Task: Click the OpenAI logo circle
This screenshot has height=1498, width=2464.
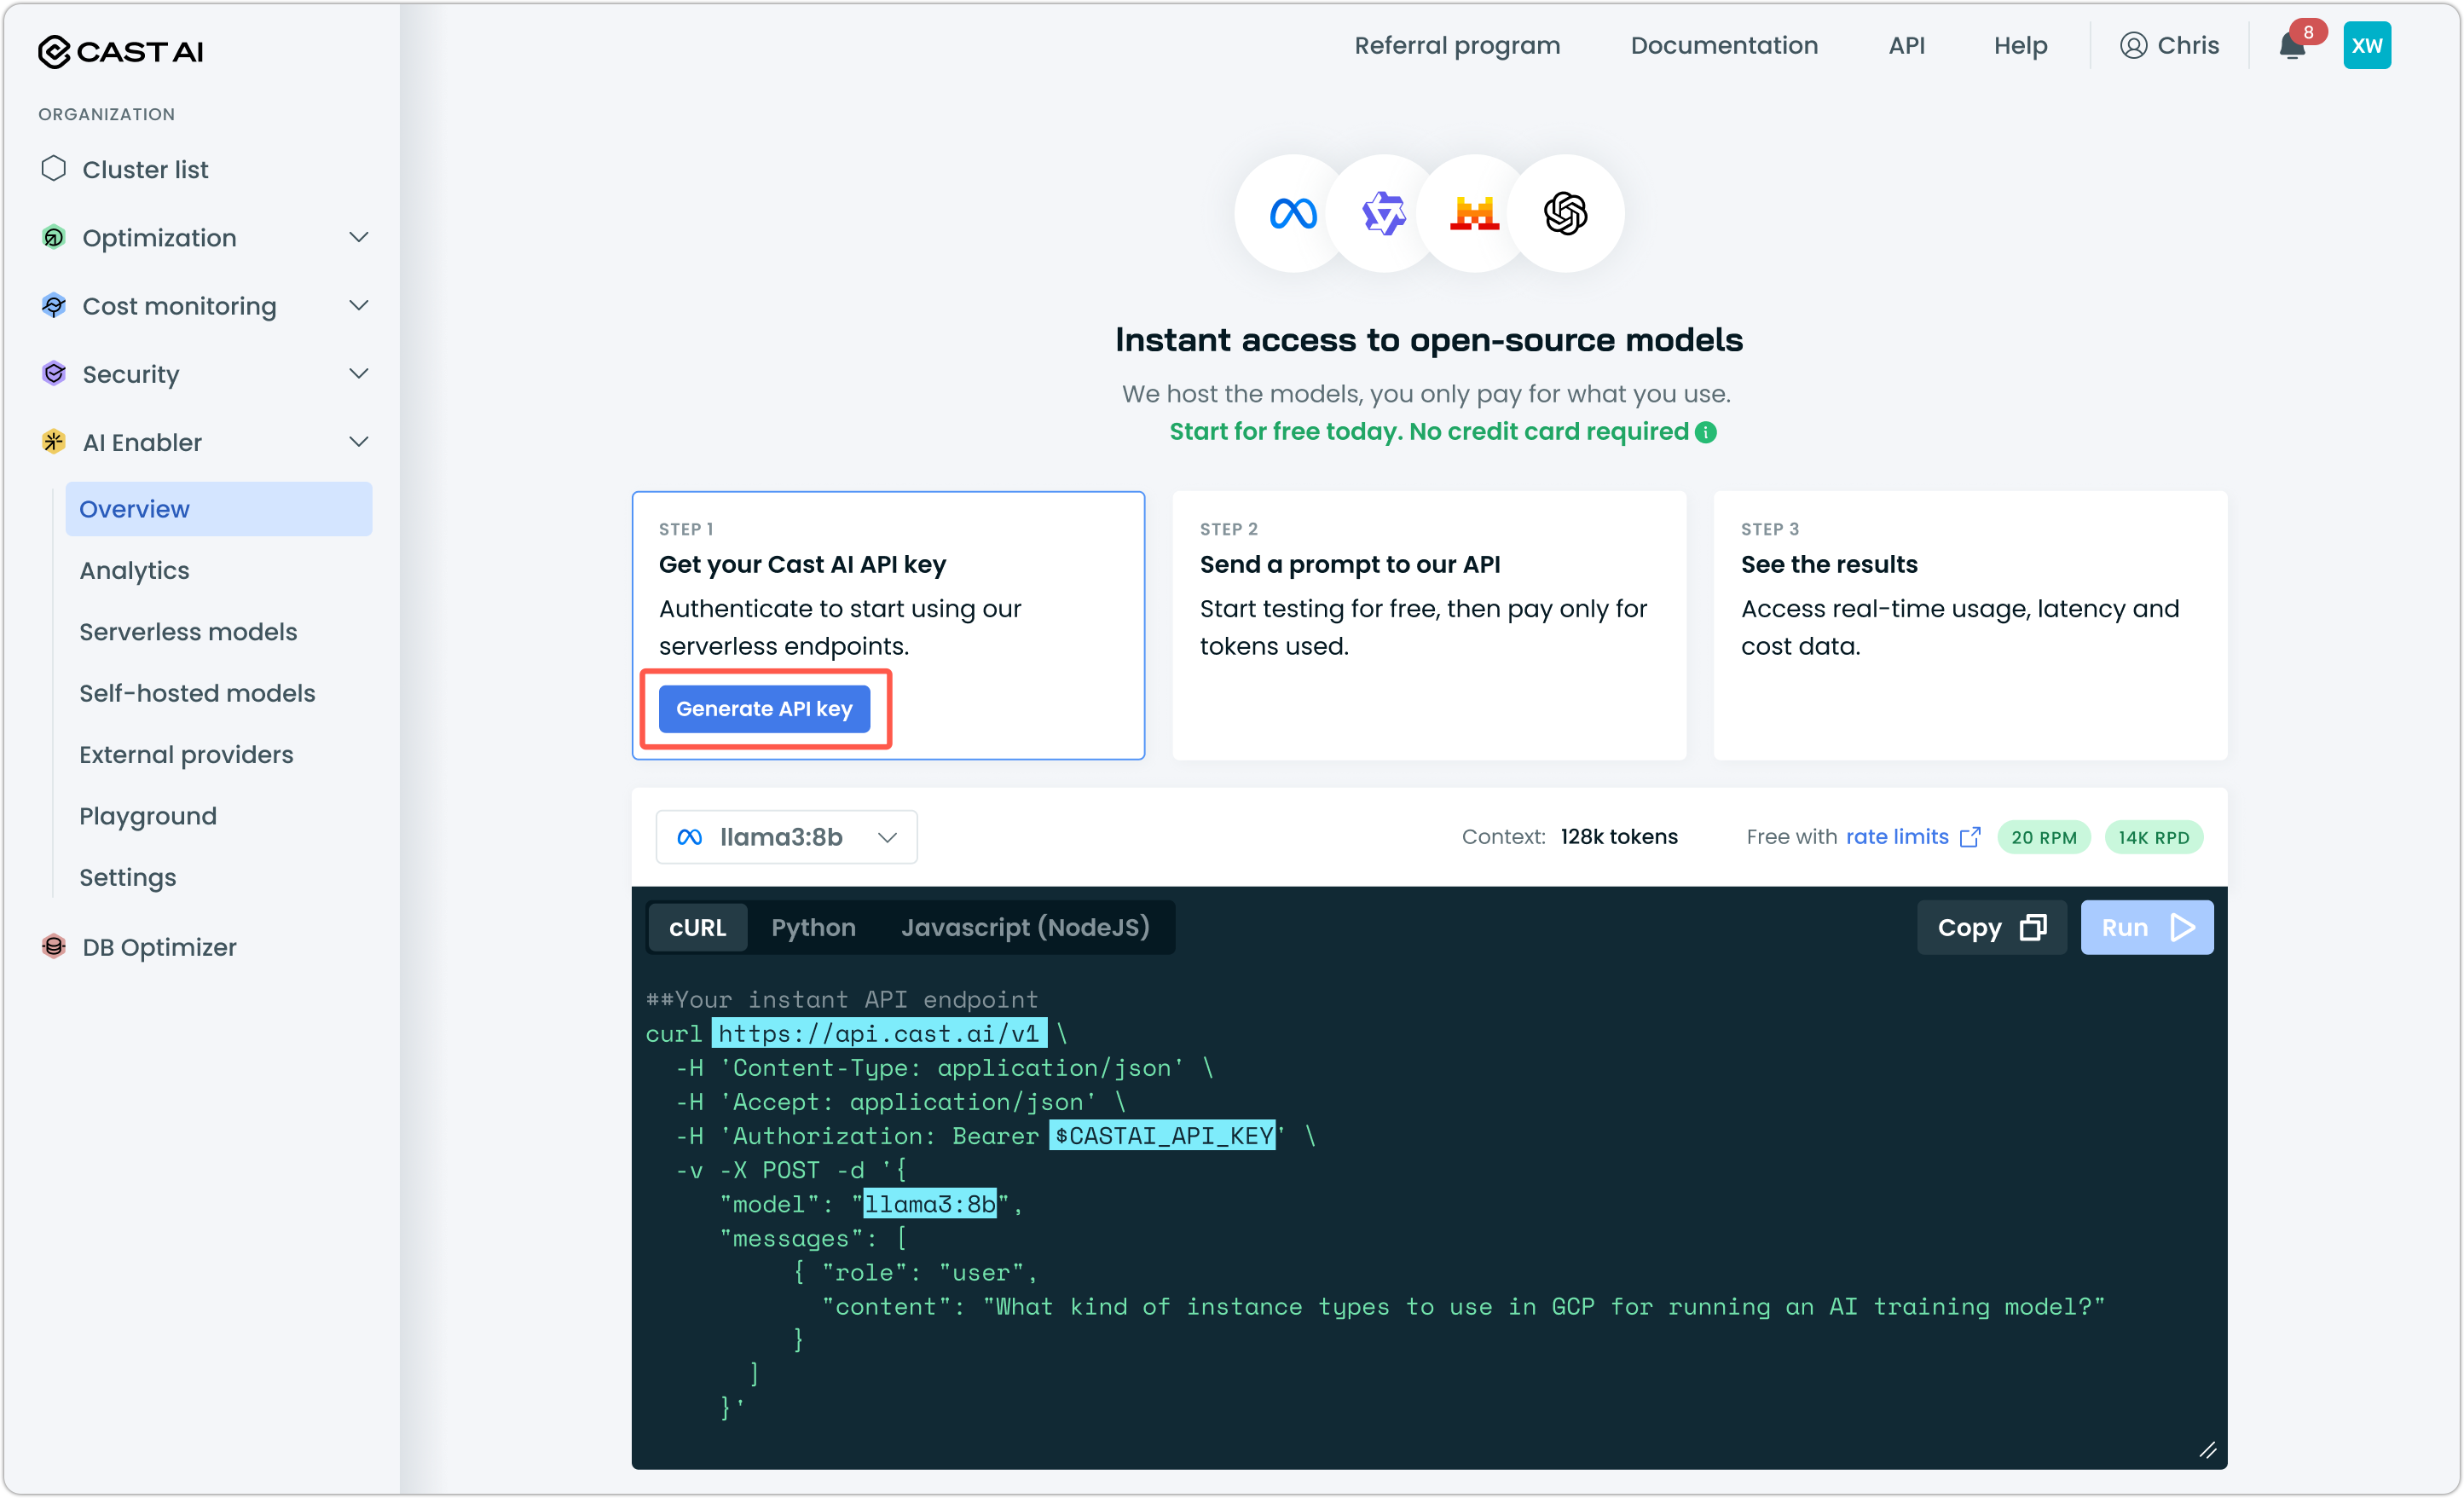Action: [x=1565, y=213]
